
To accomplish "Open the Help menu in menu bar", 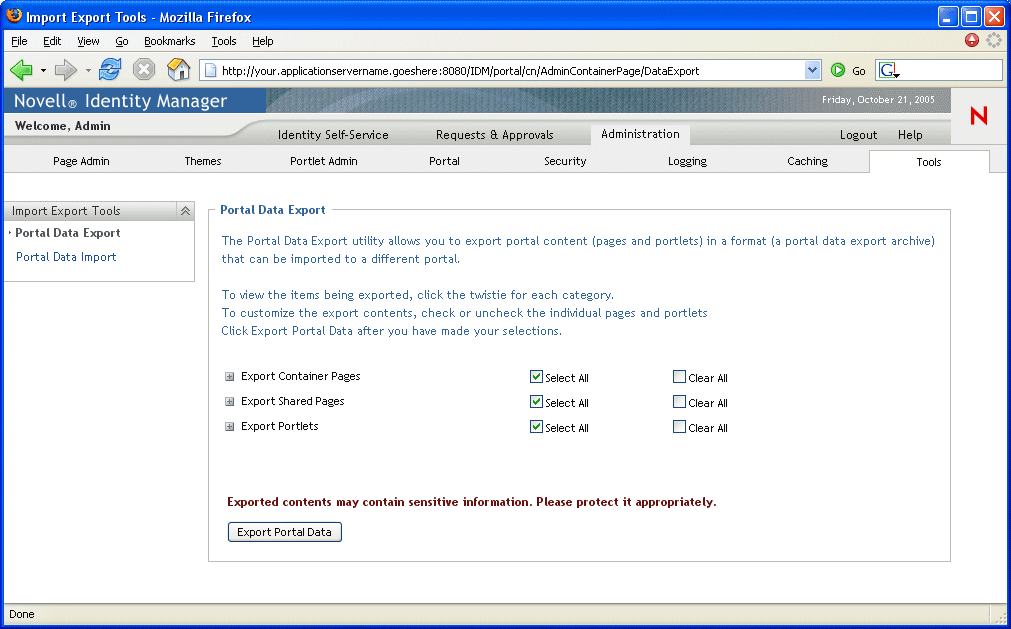I will pyautogui.click(x=262, y=41).
